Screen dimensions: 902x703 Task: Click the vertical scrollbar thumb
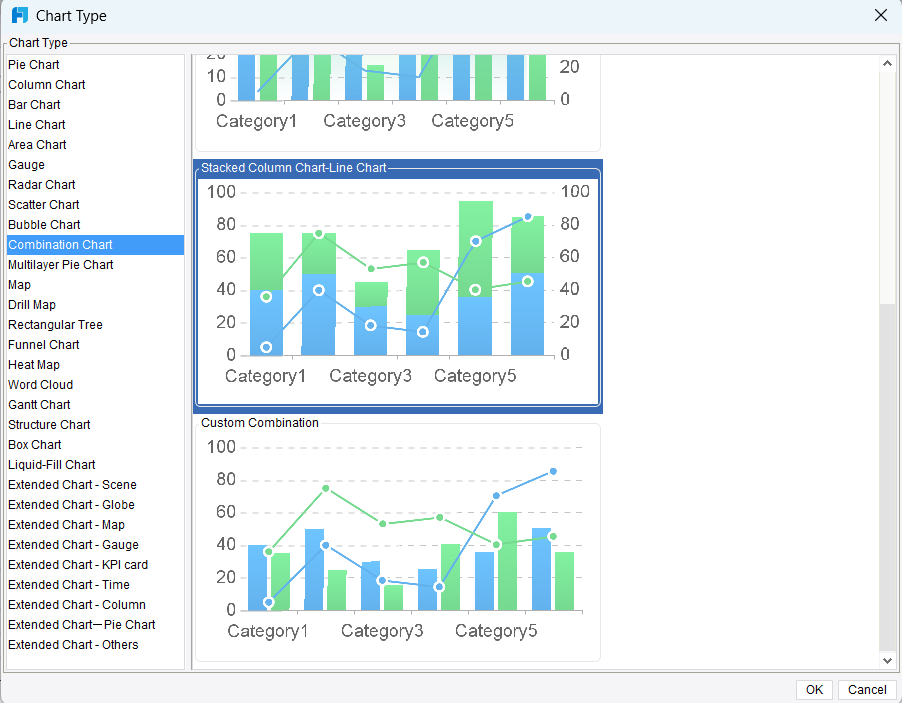point(887,477)
